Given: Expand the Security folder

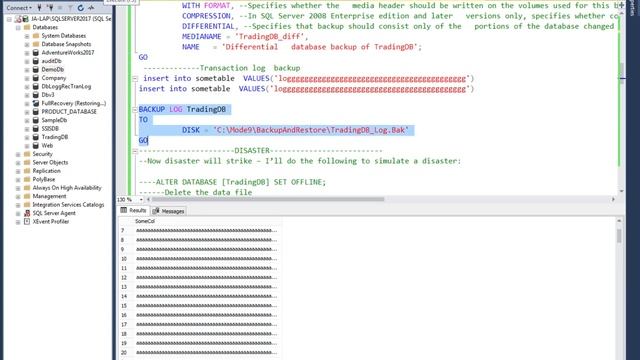Looking at the screenshot, I should click(x=18, y=154).
